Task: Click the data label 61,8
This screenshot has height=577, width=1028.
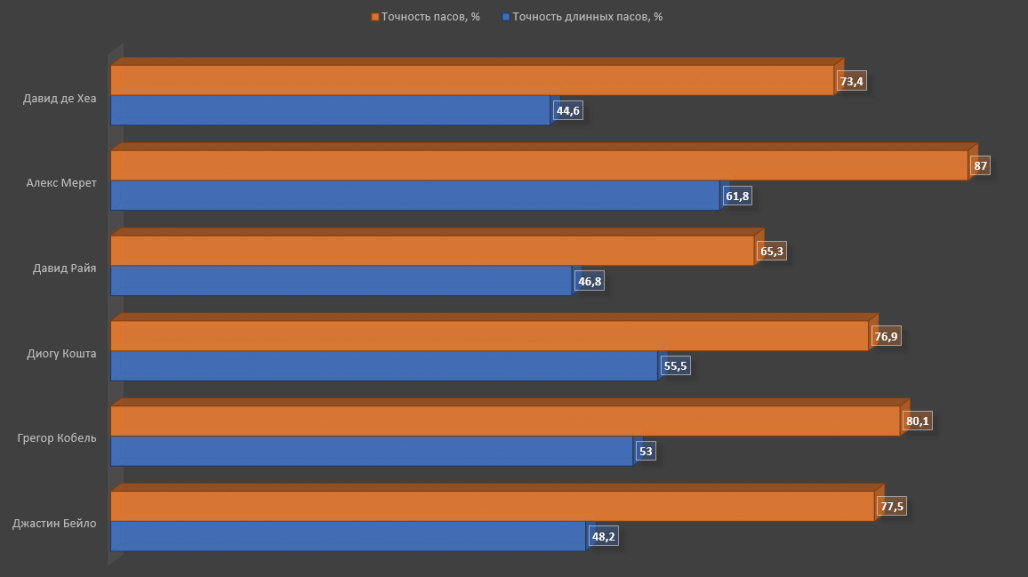Action: click(x=738, y=196)
